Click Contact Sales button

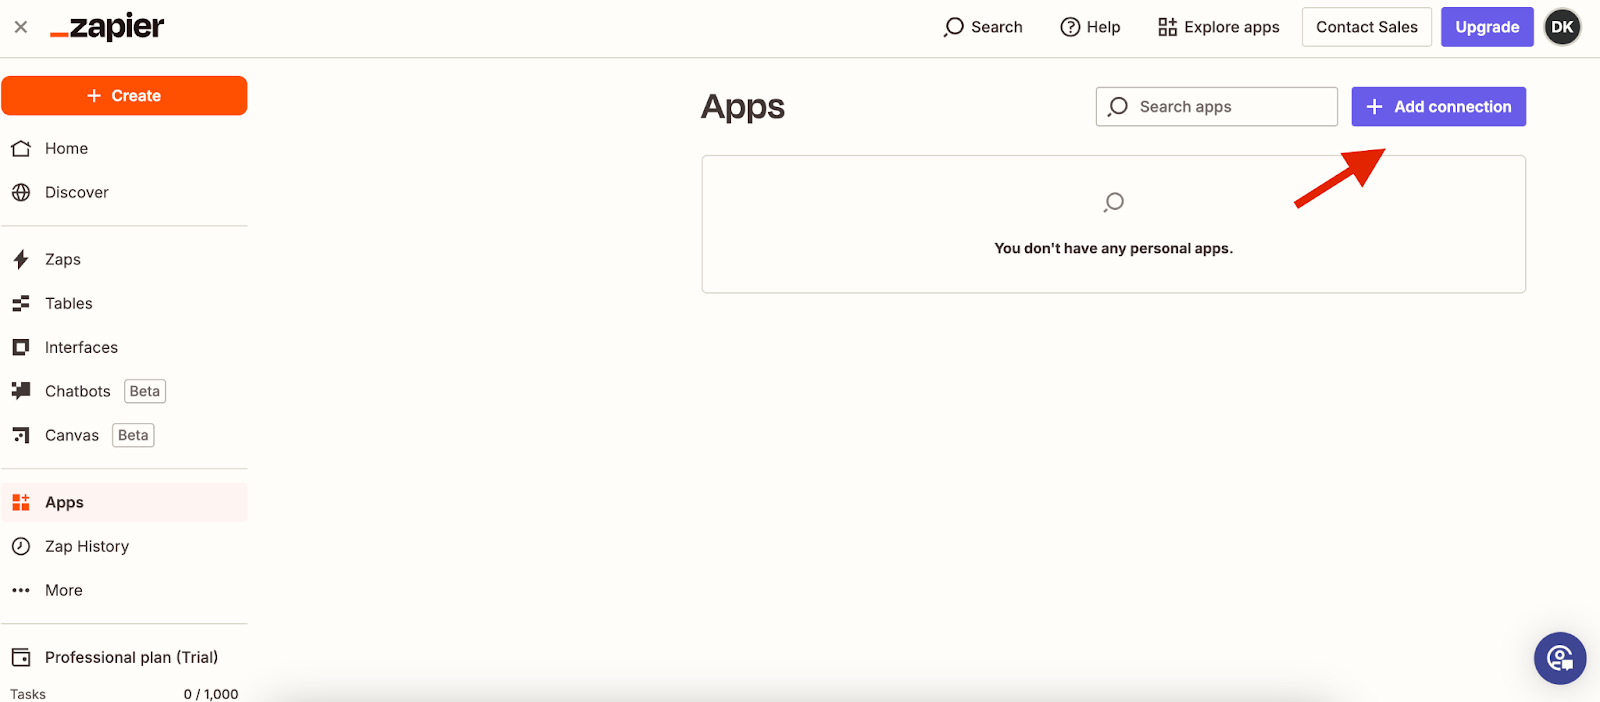coord(1366,27)
